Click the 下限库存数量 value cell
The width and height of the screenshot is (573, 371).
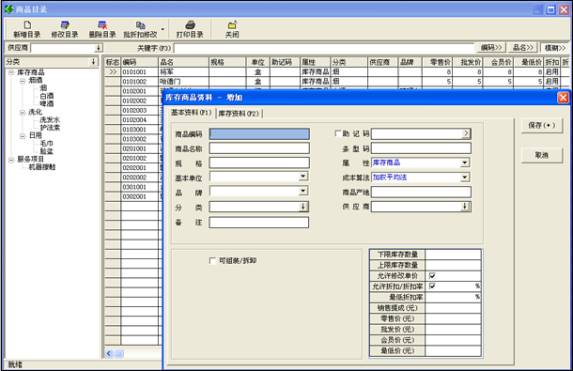tap(453, 254)
